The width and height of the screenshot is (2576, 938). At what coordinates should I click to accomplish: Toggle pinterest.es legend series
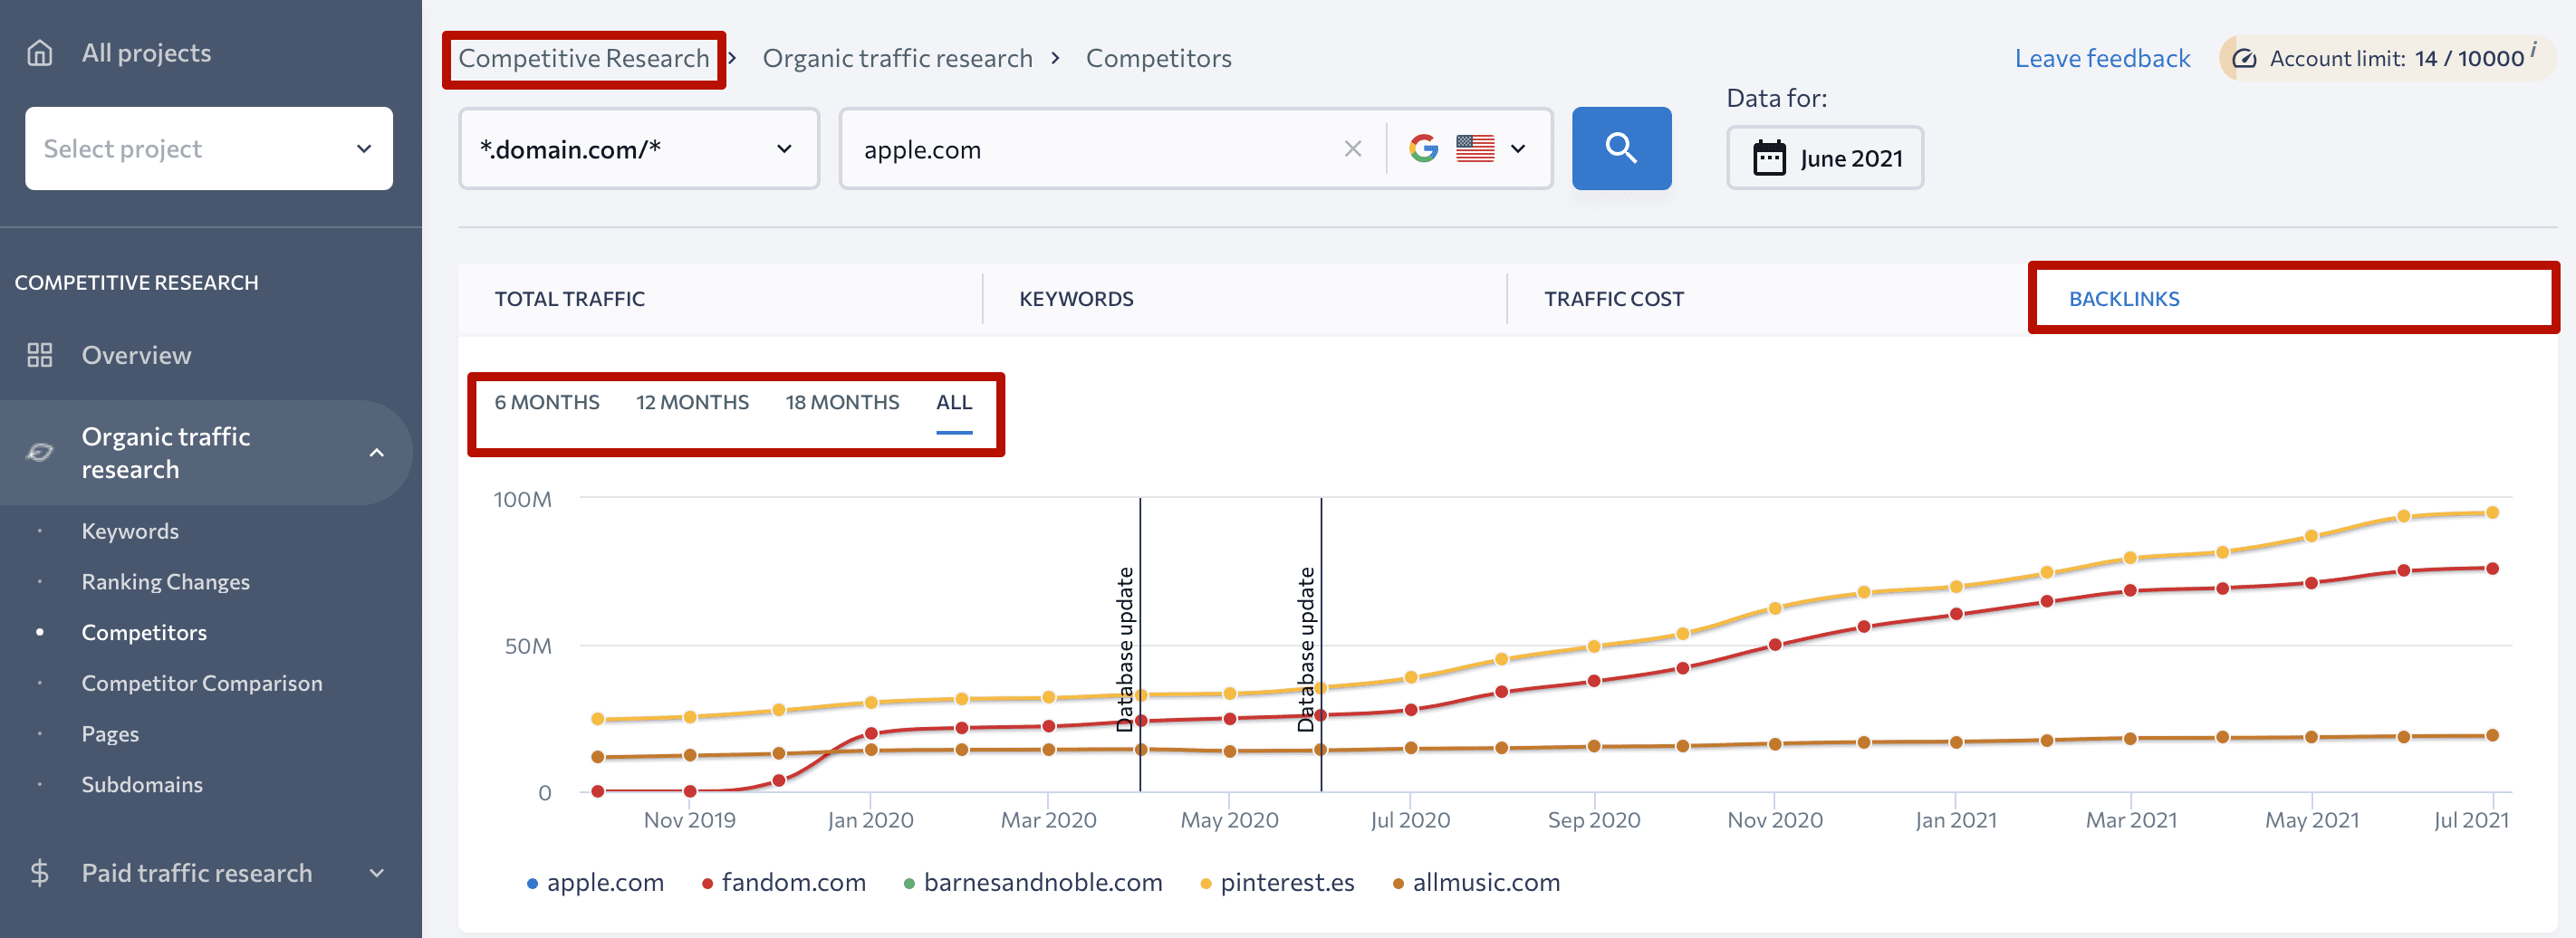pos(1277,883)
